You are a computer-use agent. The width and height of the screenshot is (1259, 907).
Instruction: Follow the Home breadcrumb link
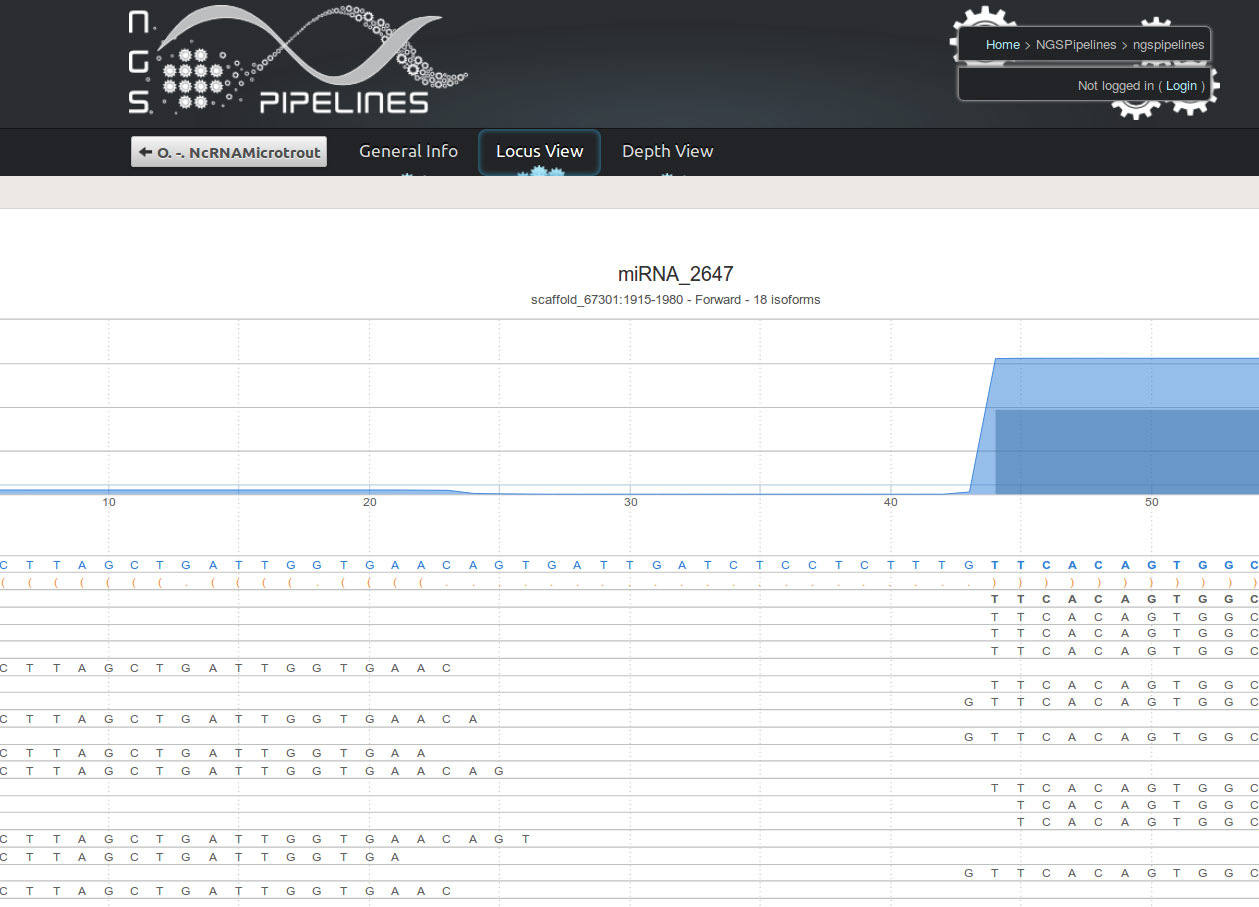(1002, 45)
